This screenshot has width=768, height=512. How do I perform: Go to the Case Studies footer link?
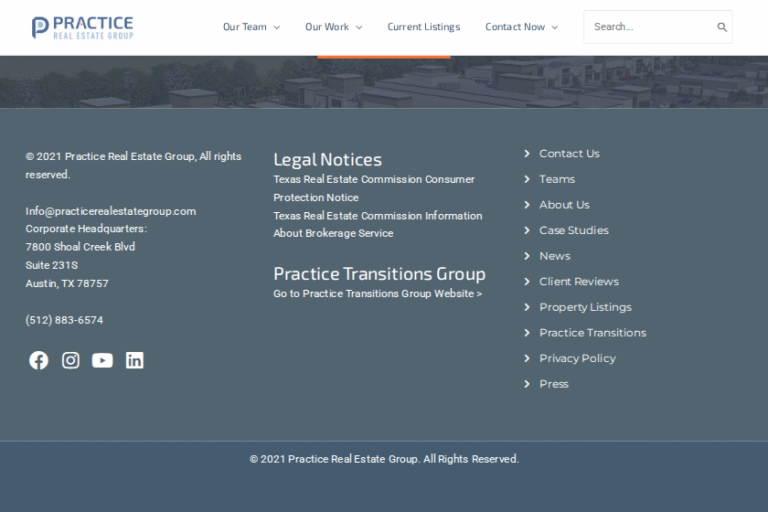[573, 231]
